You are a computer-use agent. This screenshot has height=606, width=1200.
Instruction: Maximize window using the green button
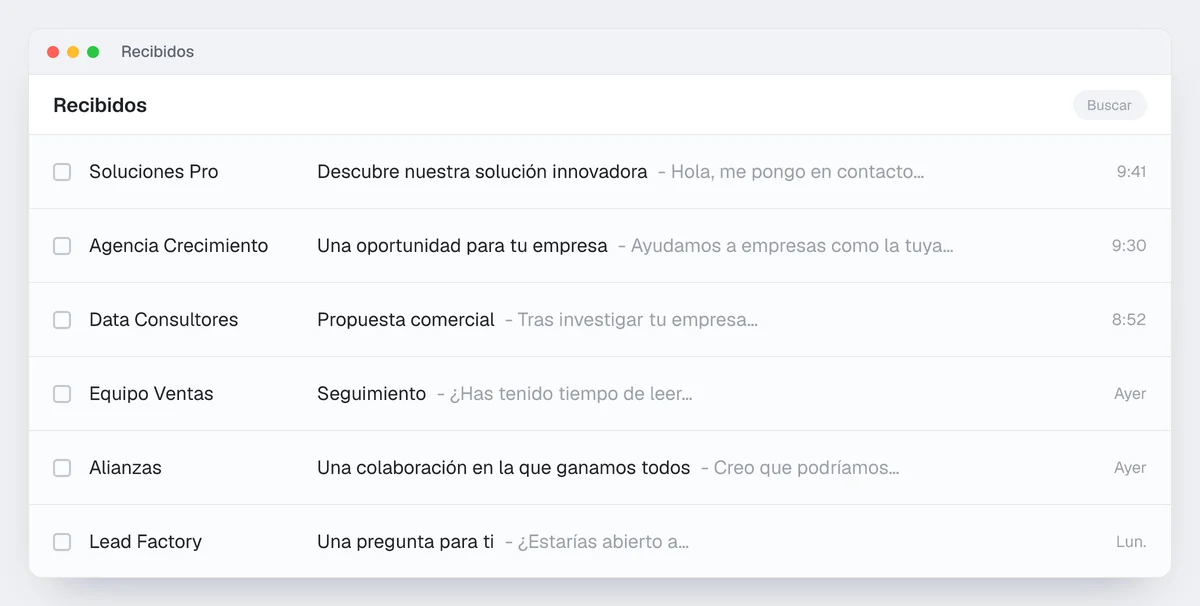(x=93, y=52)
